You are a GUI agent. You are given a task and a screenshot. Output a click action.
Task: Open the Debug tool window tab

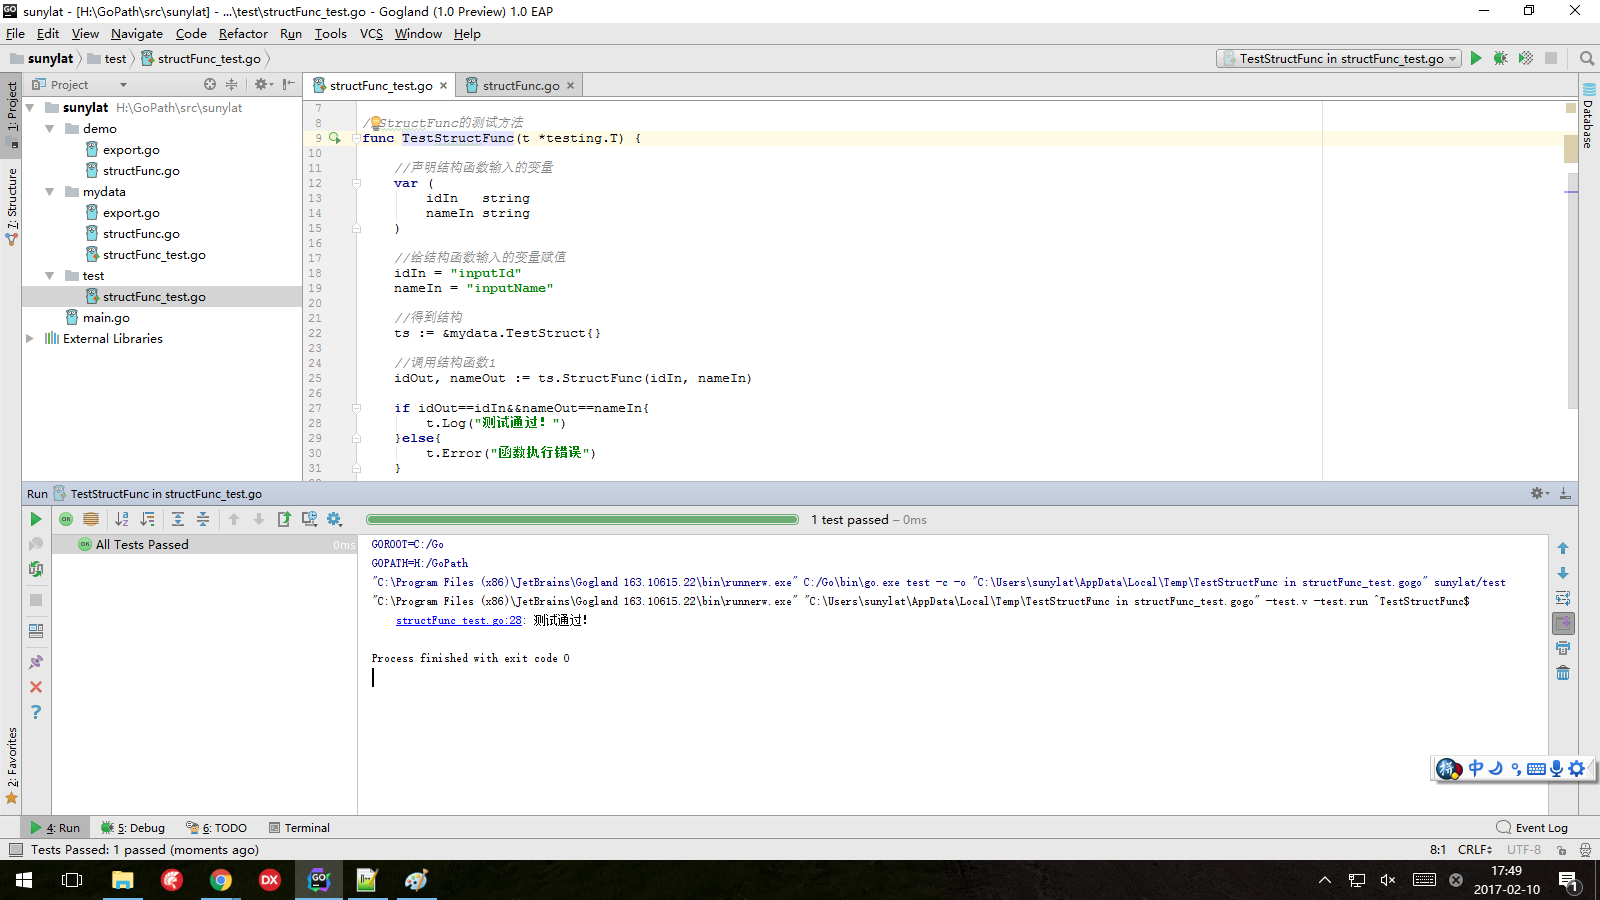click(x=133, y=827)
